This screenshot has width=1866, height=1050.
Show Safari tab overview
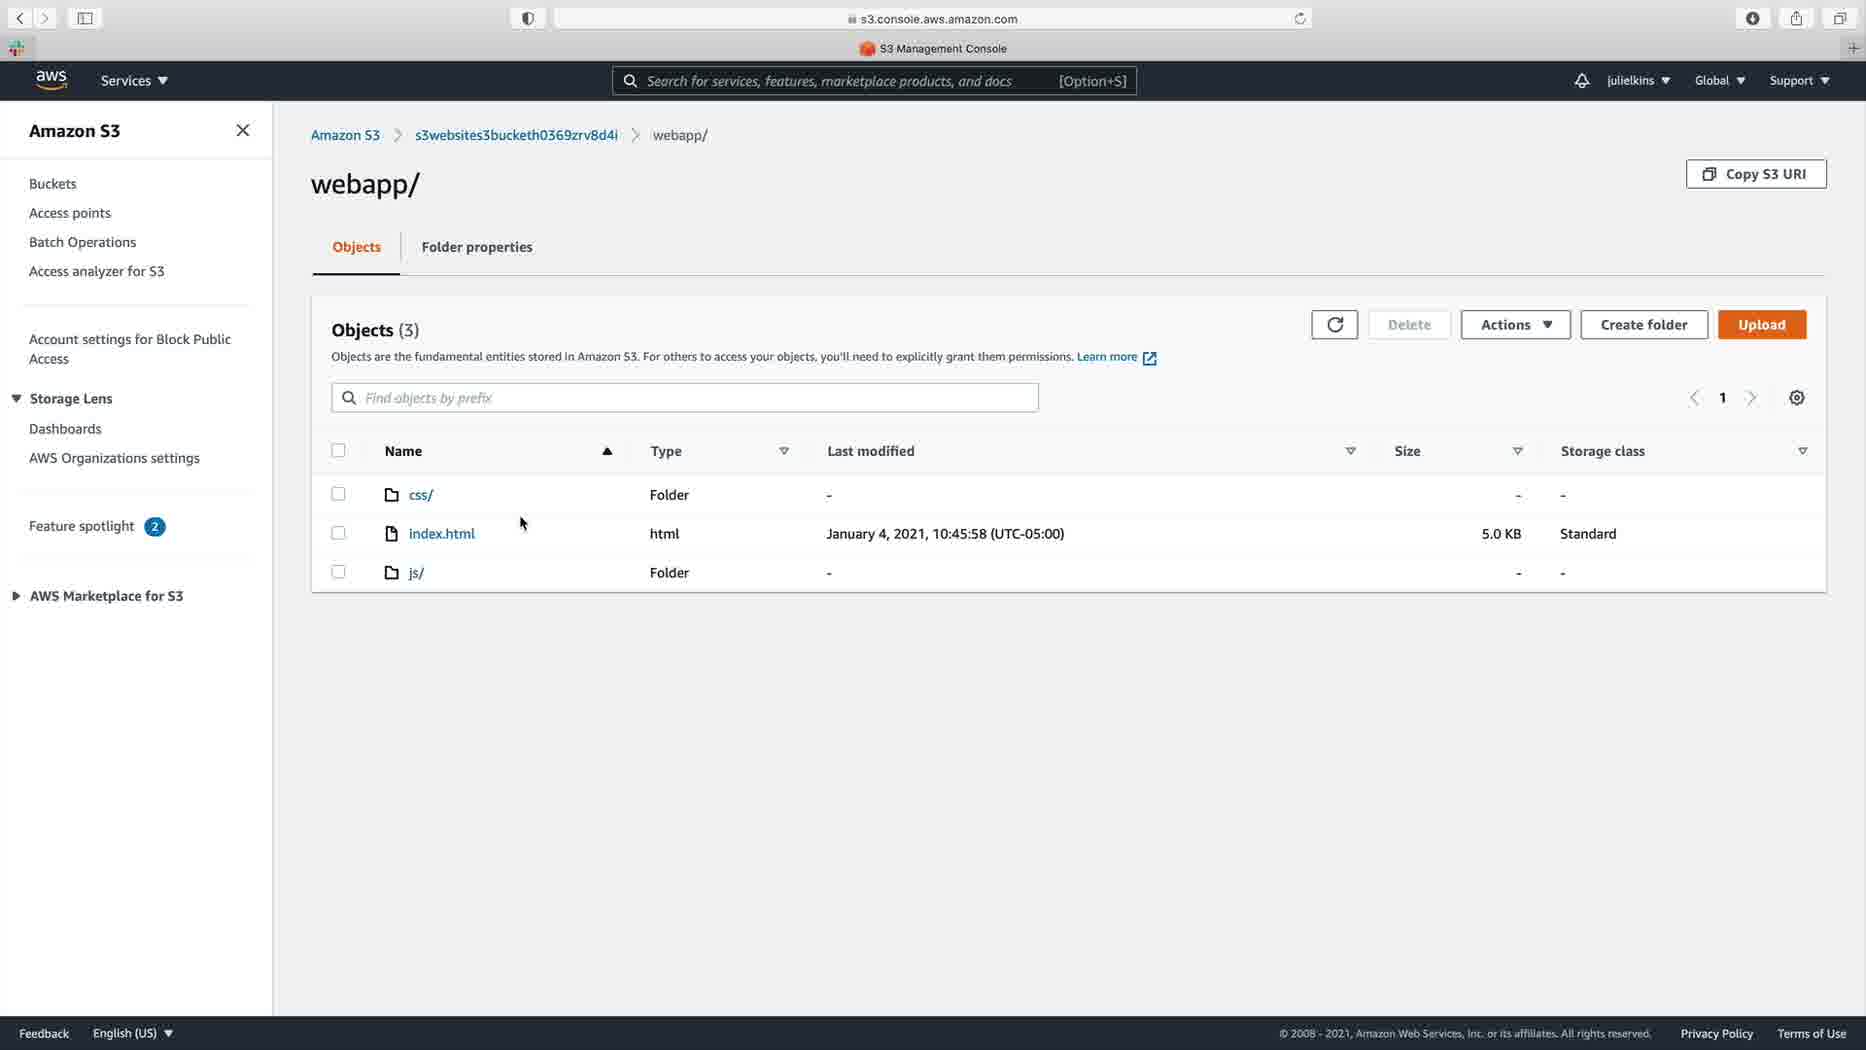tap(1840, 18)
